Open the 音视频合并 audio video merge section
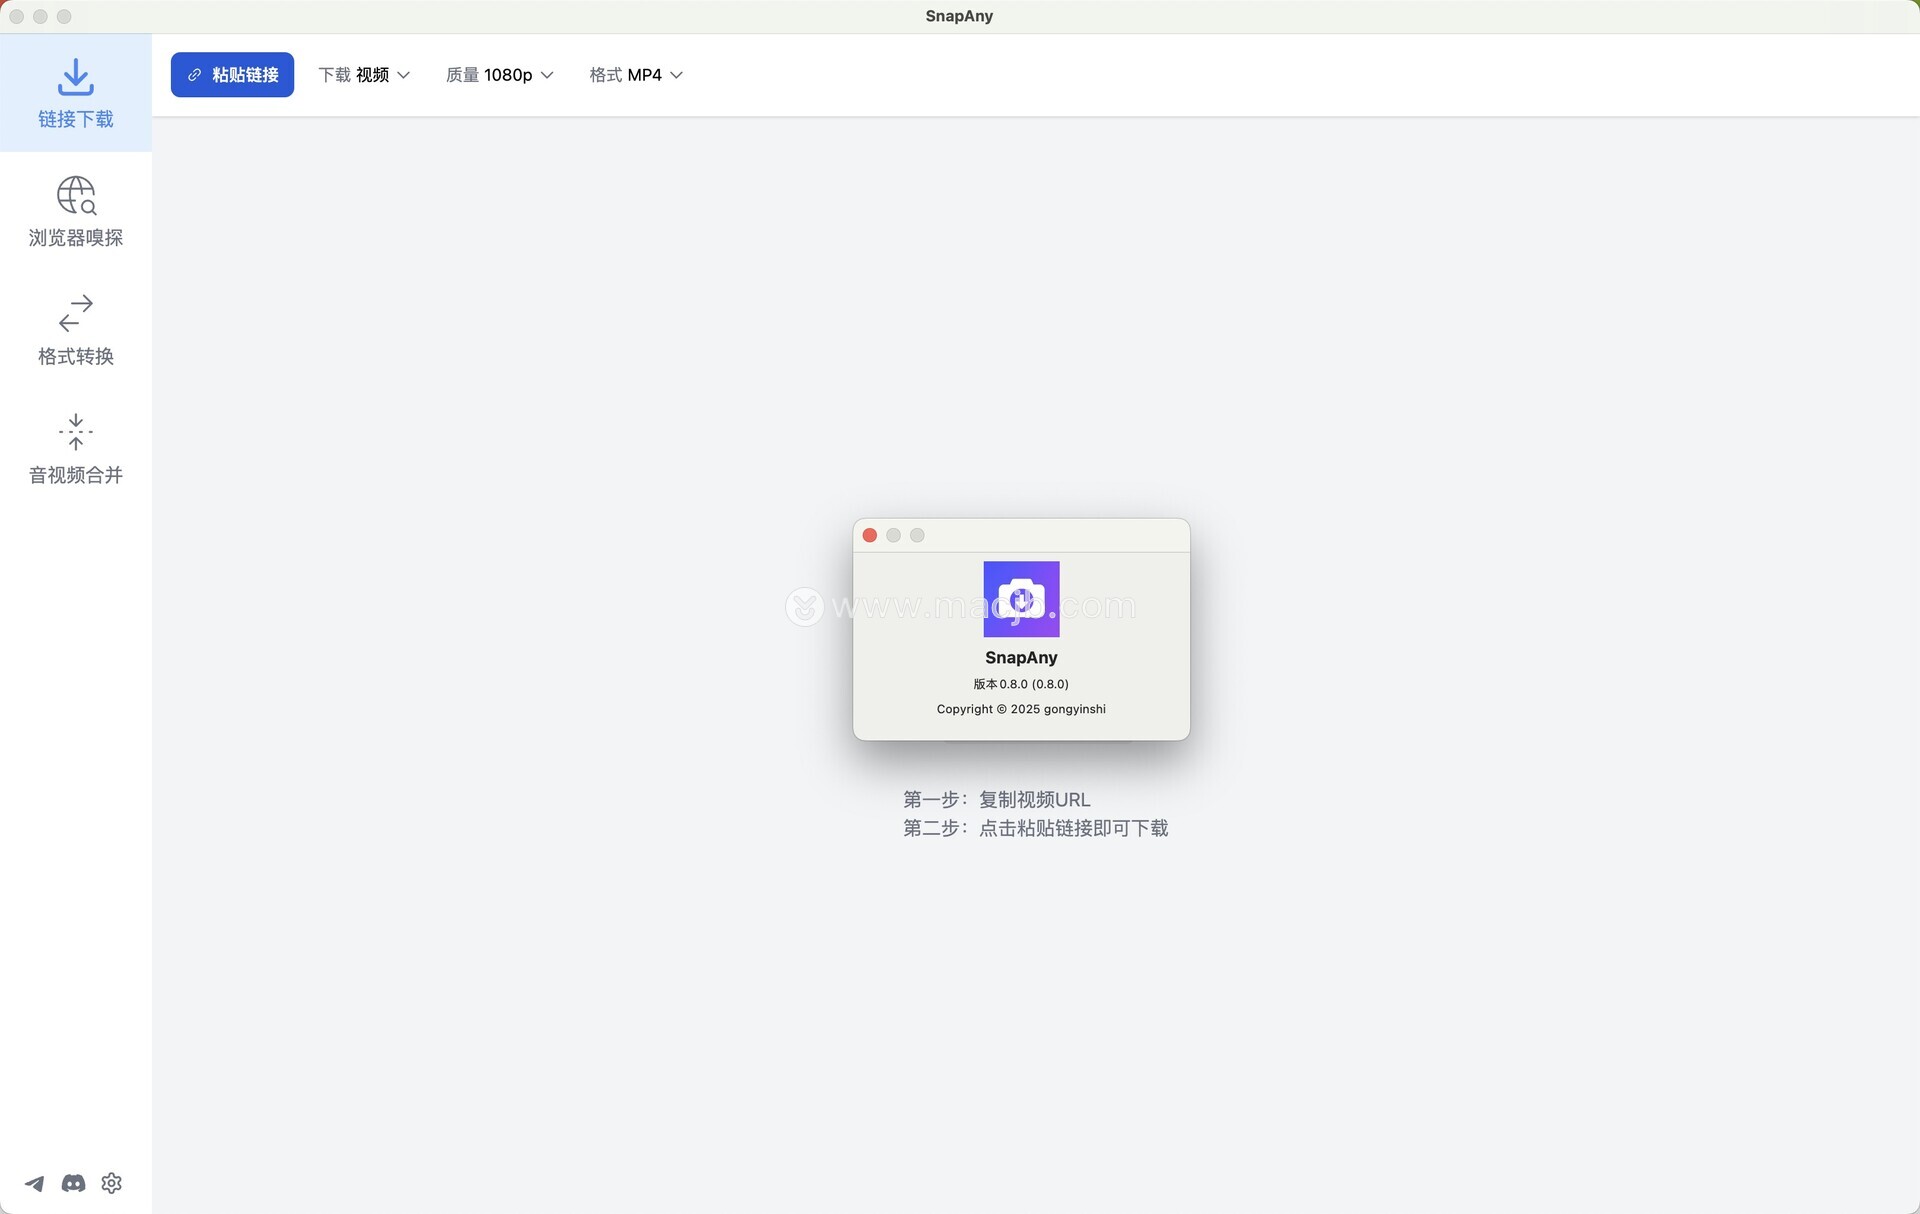The image size is (1920, 1214). click(76, 449)
